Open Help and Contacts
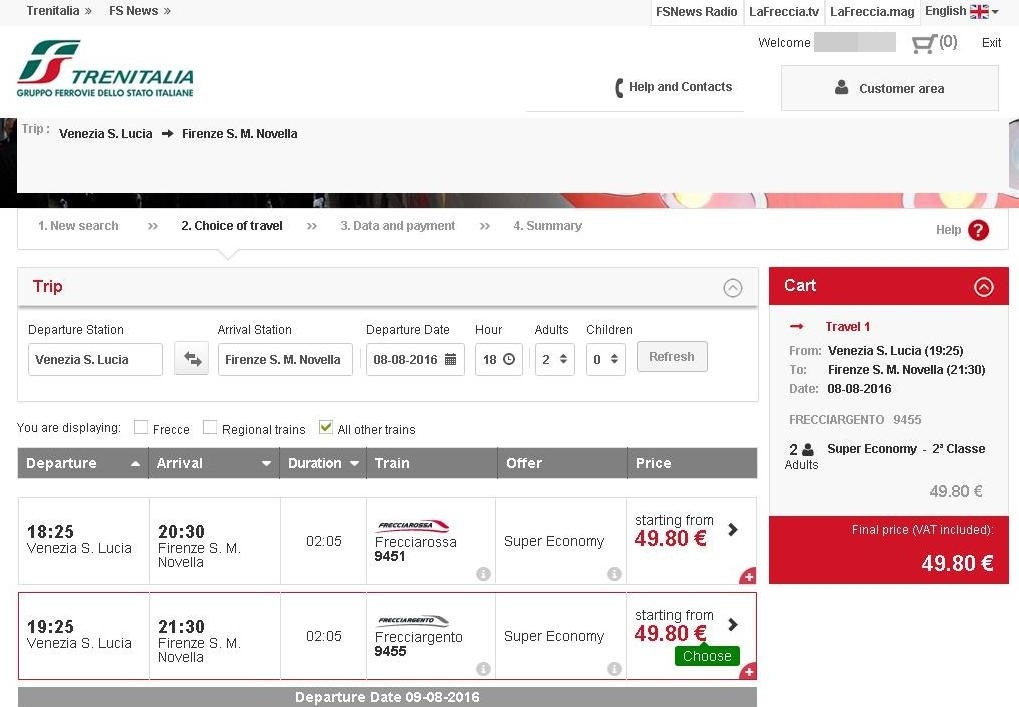 (673, 87)
